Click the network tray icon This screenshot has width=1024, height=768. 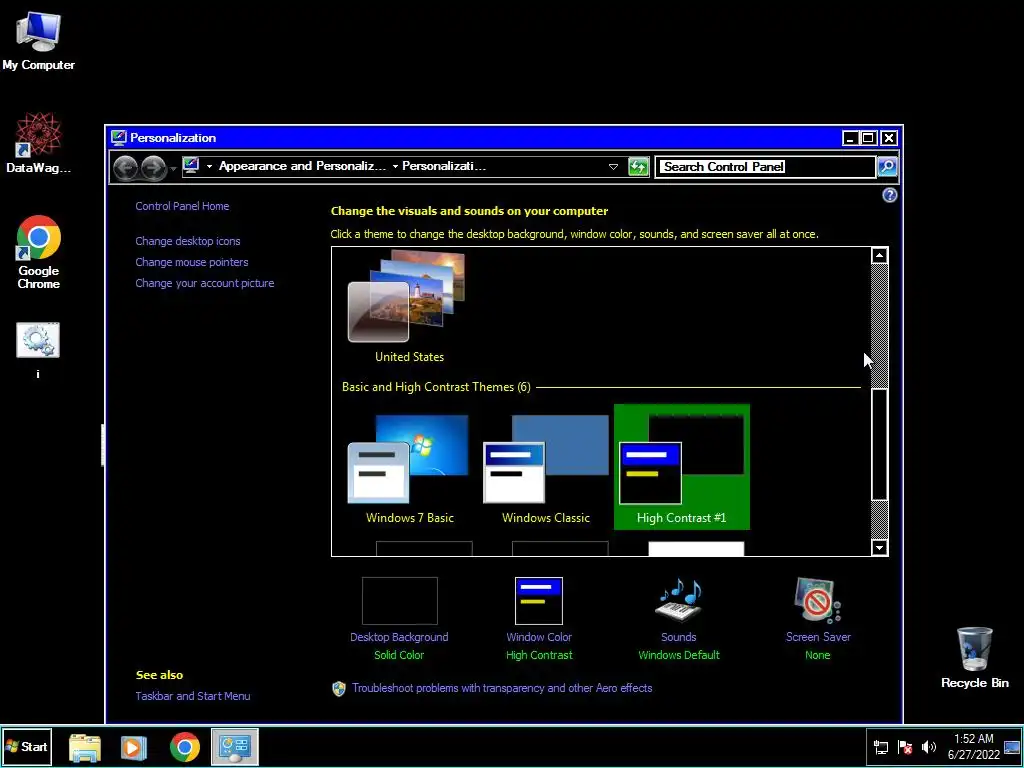tap(881, 747)
